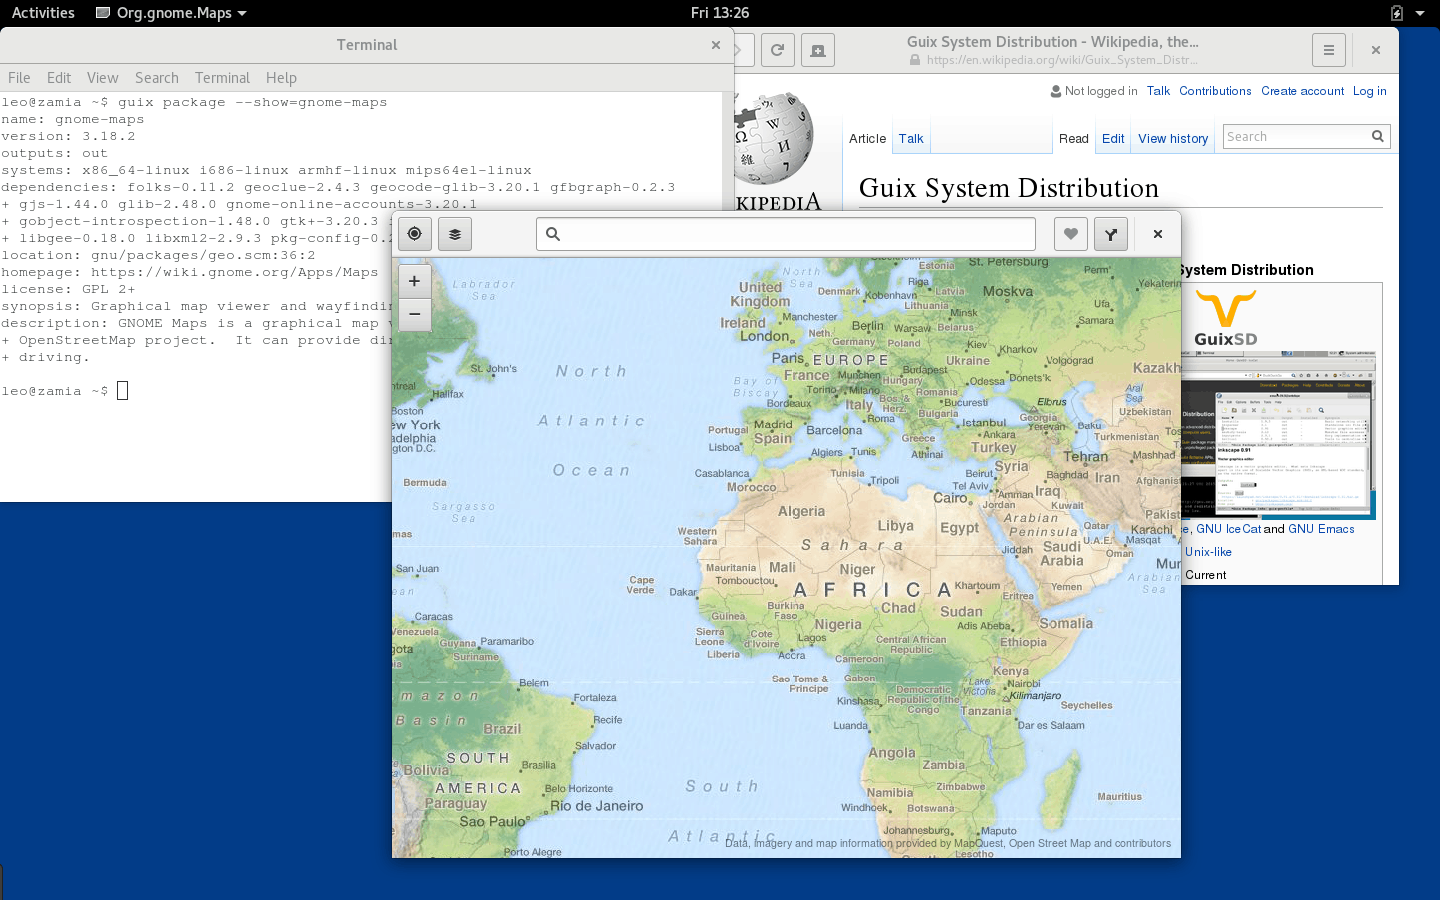Click the GuixSD logo image

coord(1226,319)
